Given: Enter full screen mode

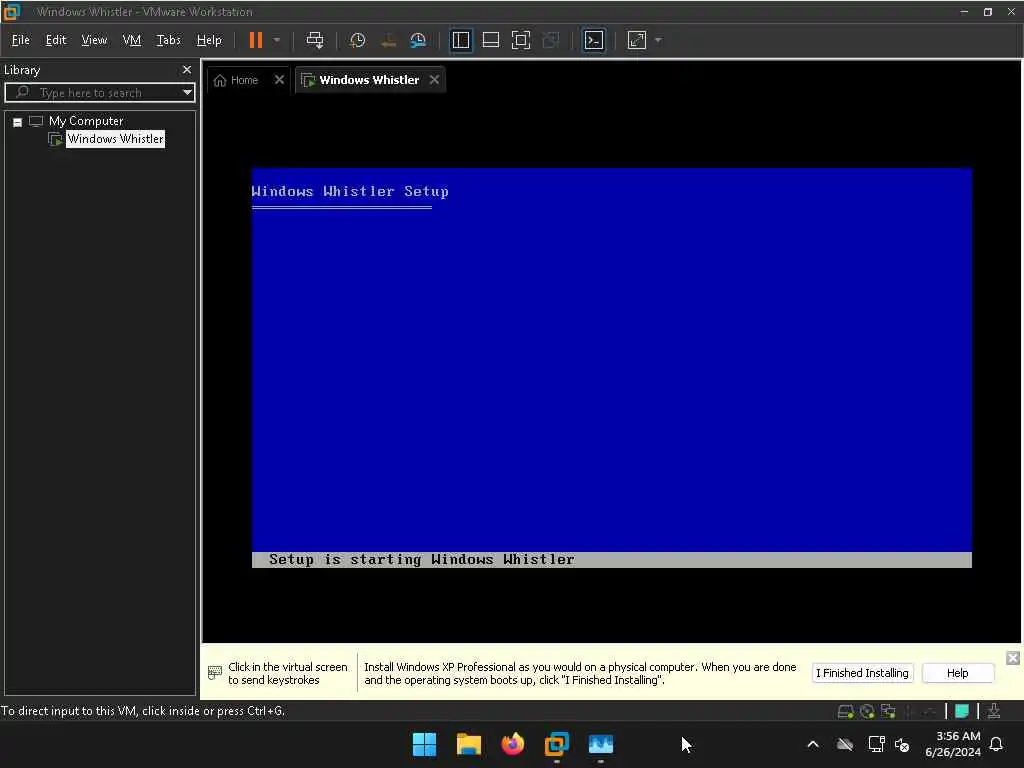Looking at the screenshot, I should pyautogui.click(x=520, y=40).
